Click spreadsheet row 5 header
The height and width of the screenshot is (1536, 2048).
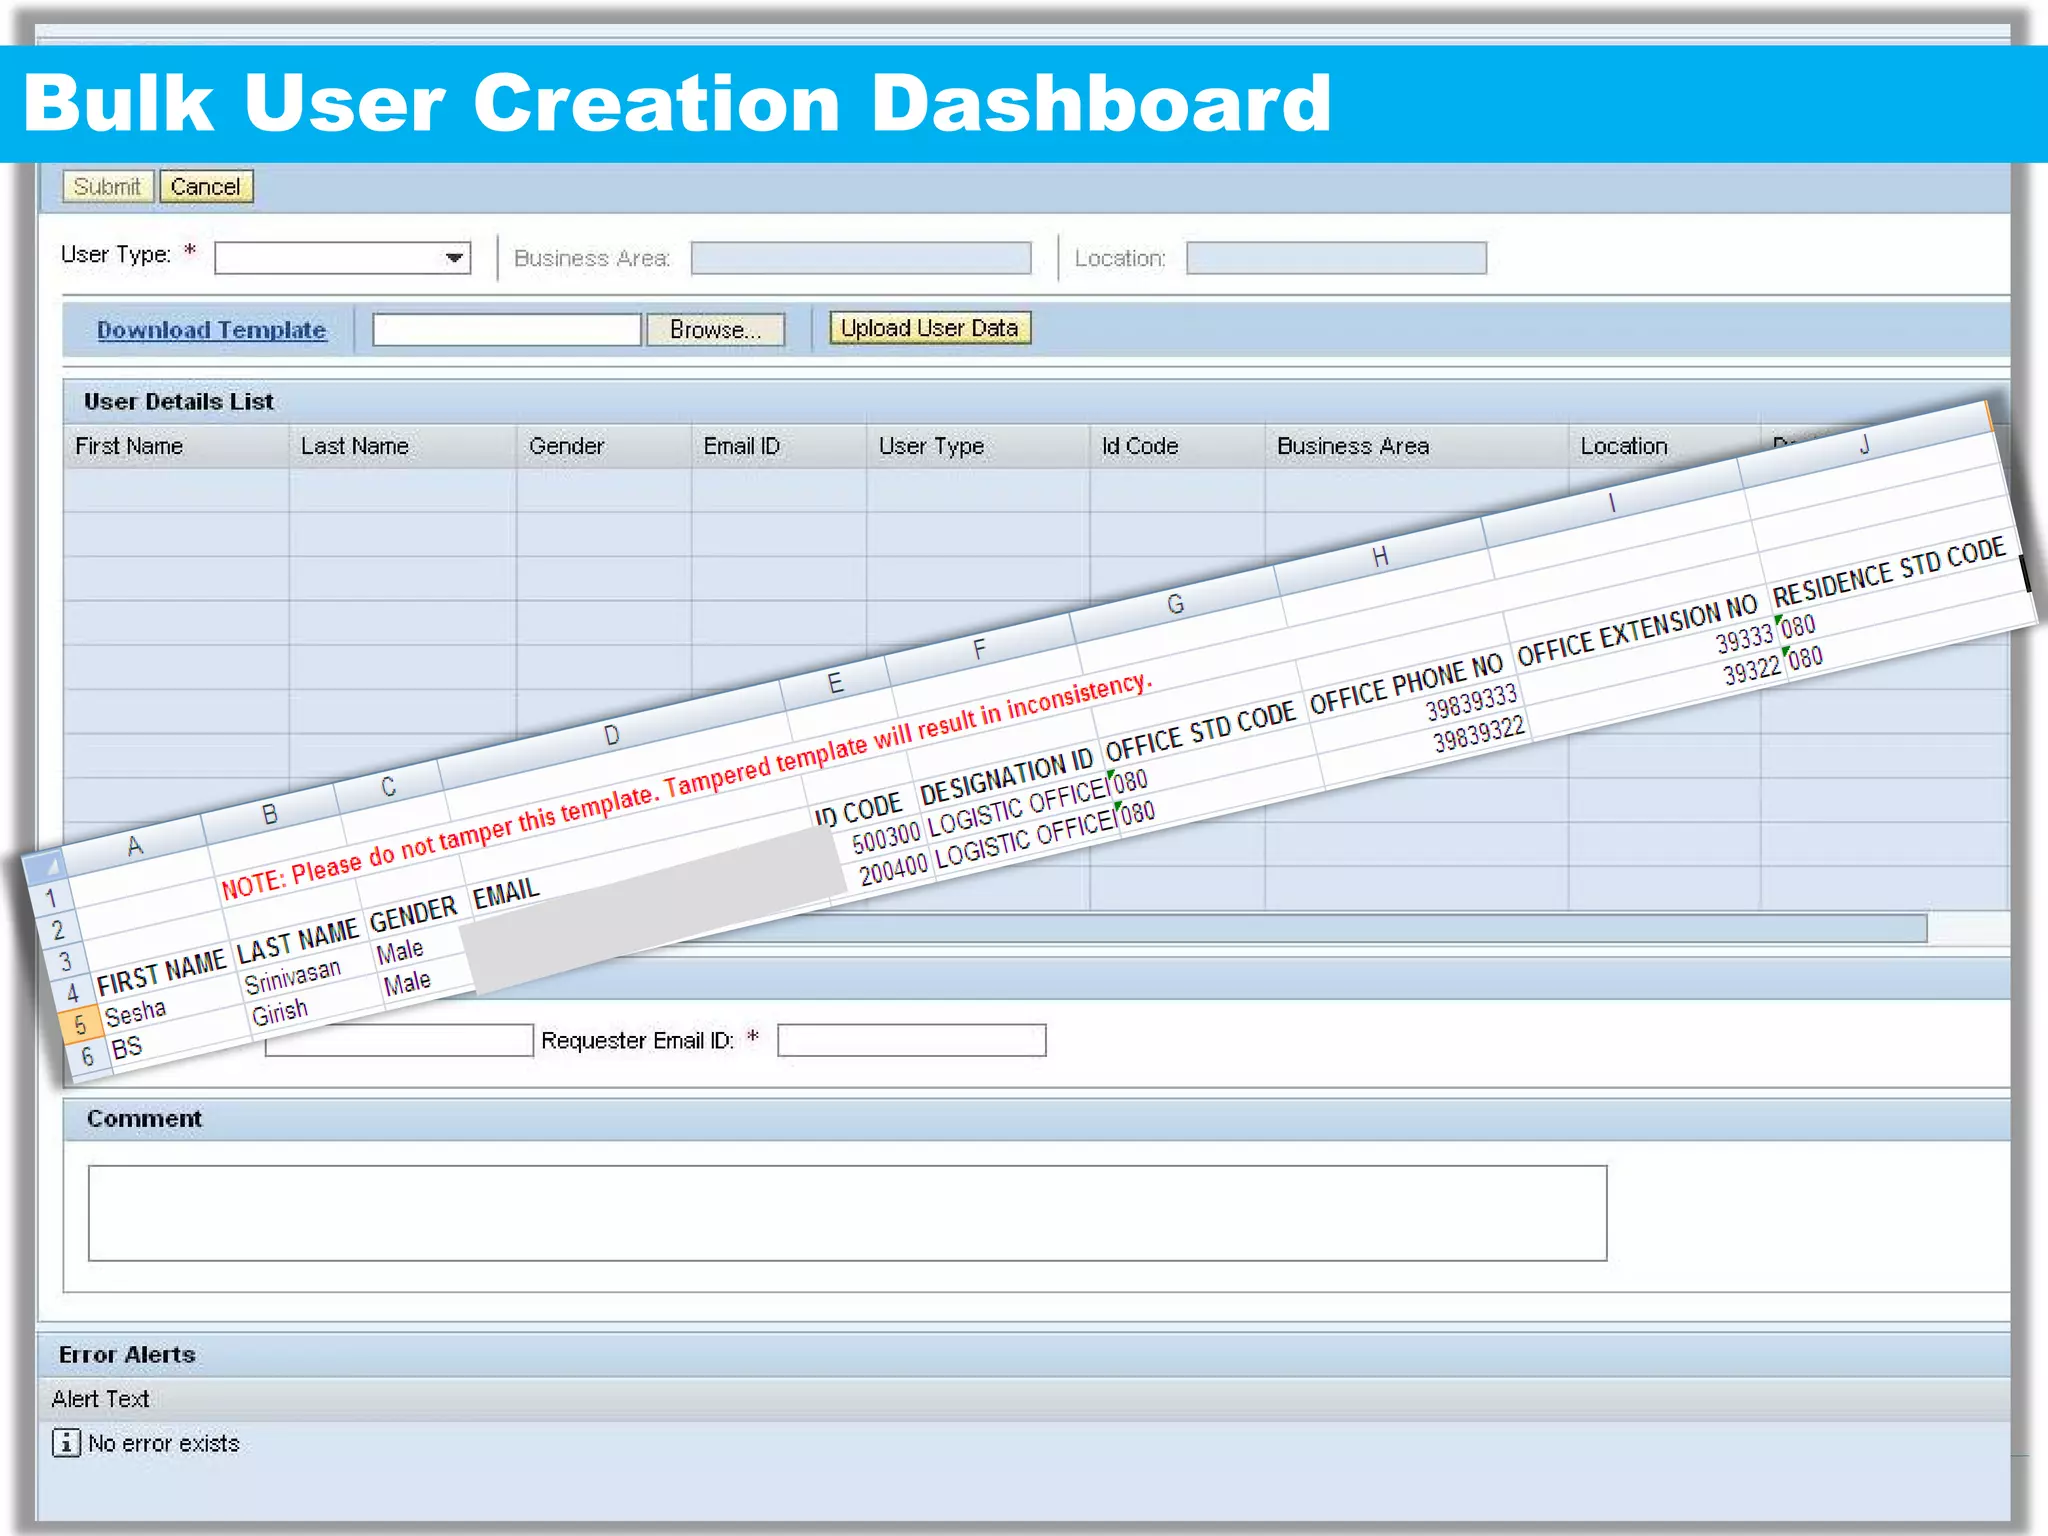click(80, 1024)
